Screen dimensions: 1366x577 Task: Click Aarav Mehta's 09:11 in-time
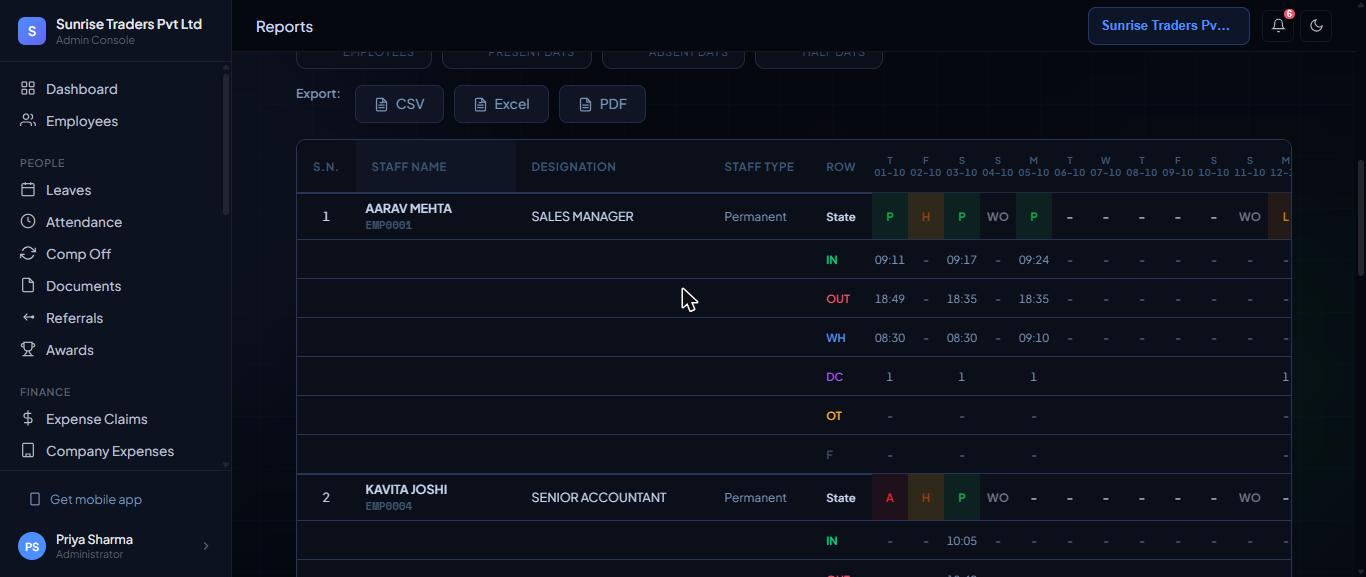(889, 260)
